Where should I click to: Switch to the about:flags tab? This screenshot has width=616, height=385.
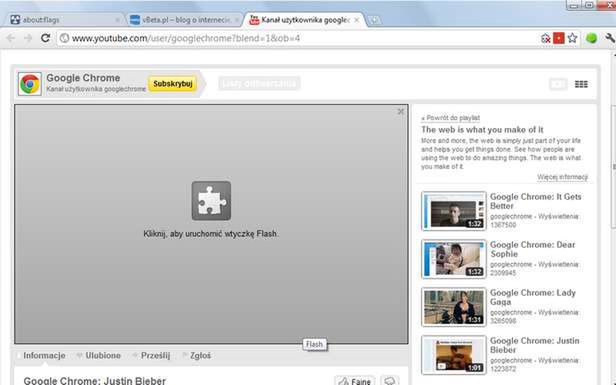pos(64,20)
